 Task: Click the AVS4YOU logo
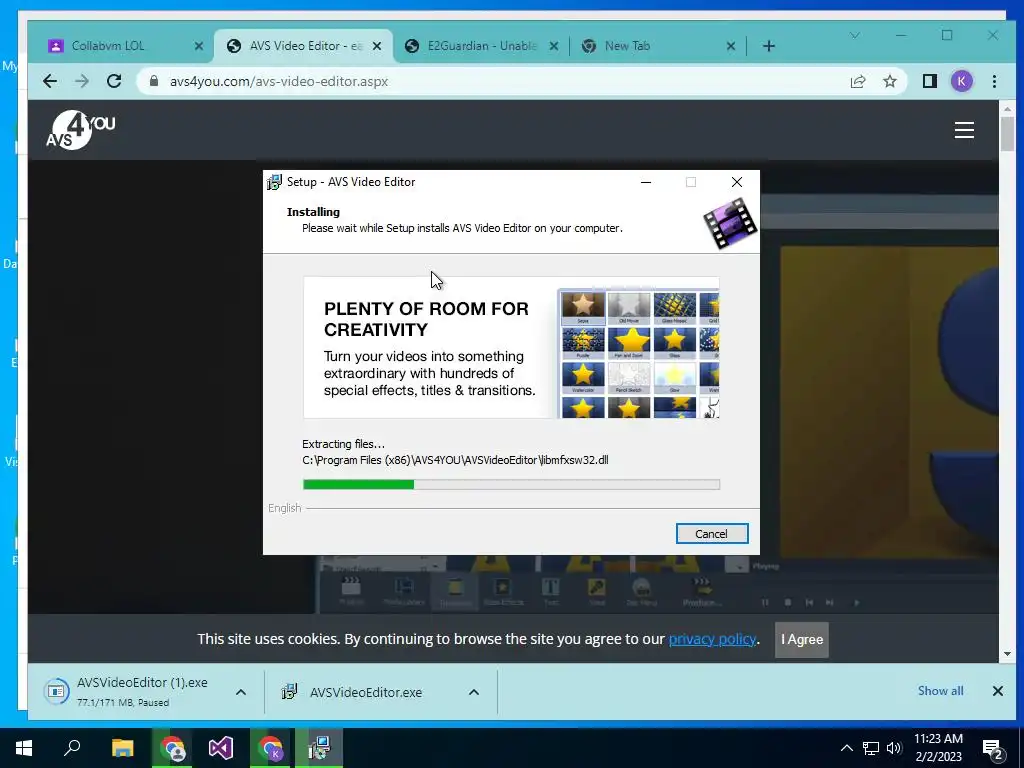point(80,129)
